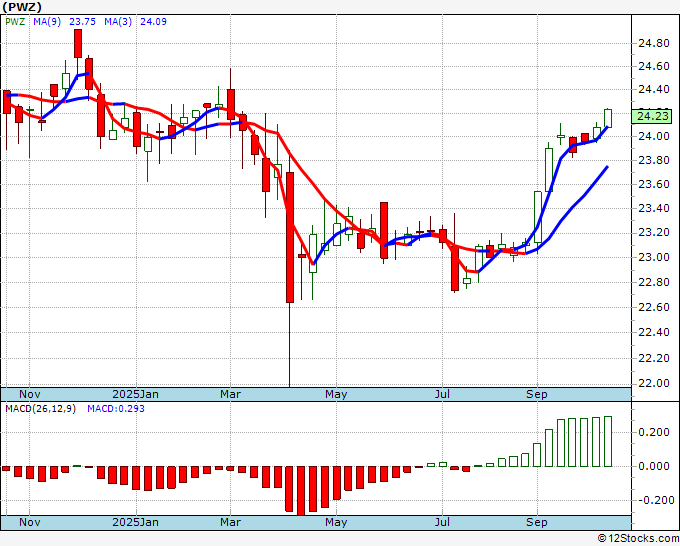
Task: Click Mar on the price chart date axis
Action: click(230, 394)
